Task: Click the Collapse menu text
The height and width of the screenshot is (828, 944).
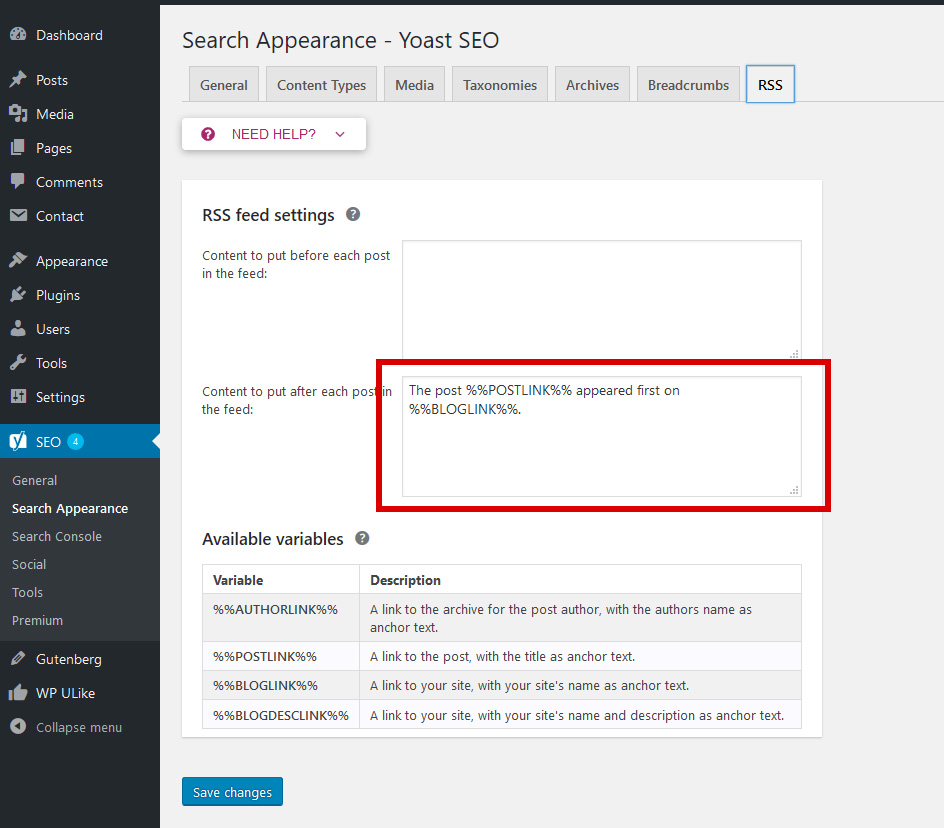Action: [x=79, y=727]
